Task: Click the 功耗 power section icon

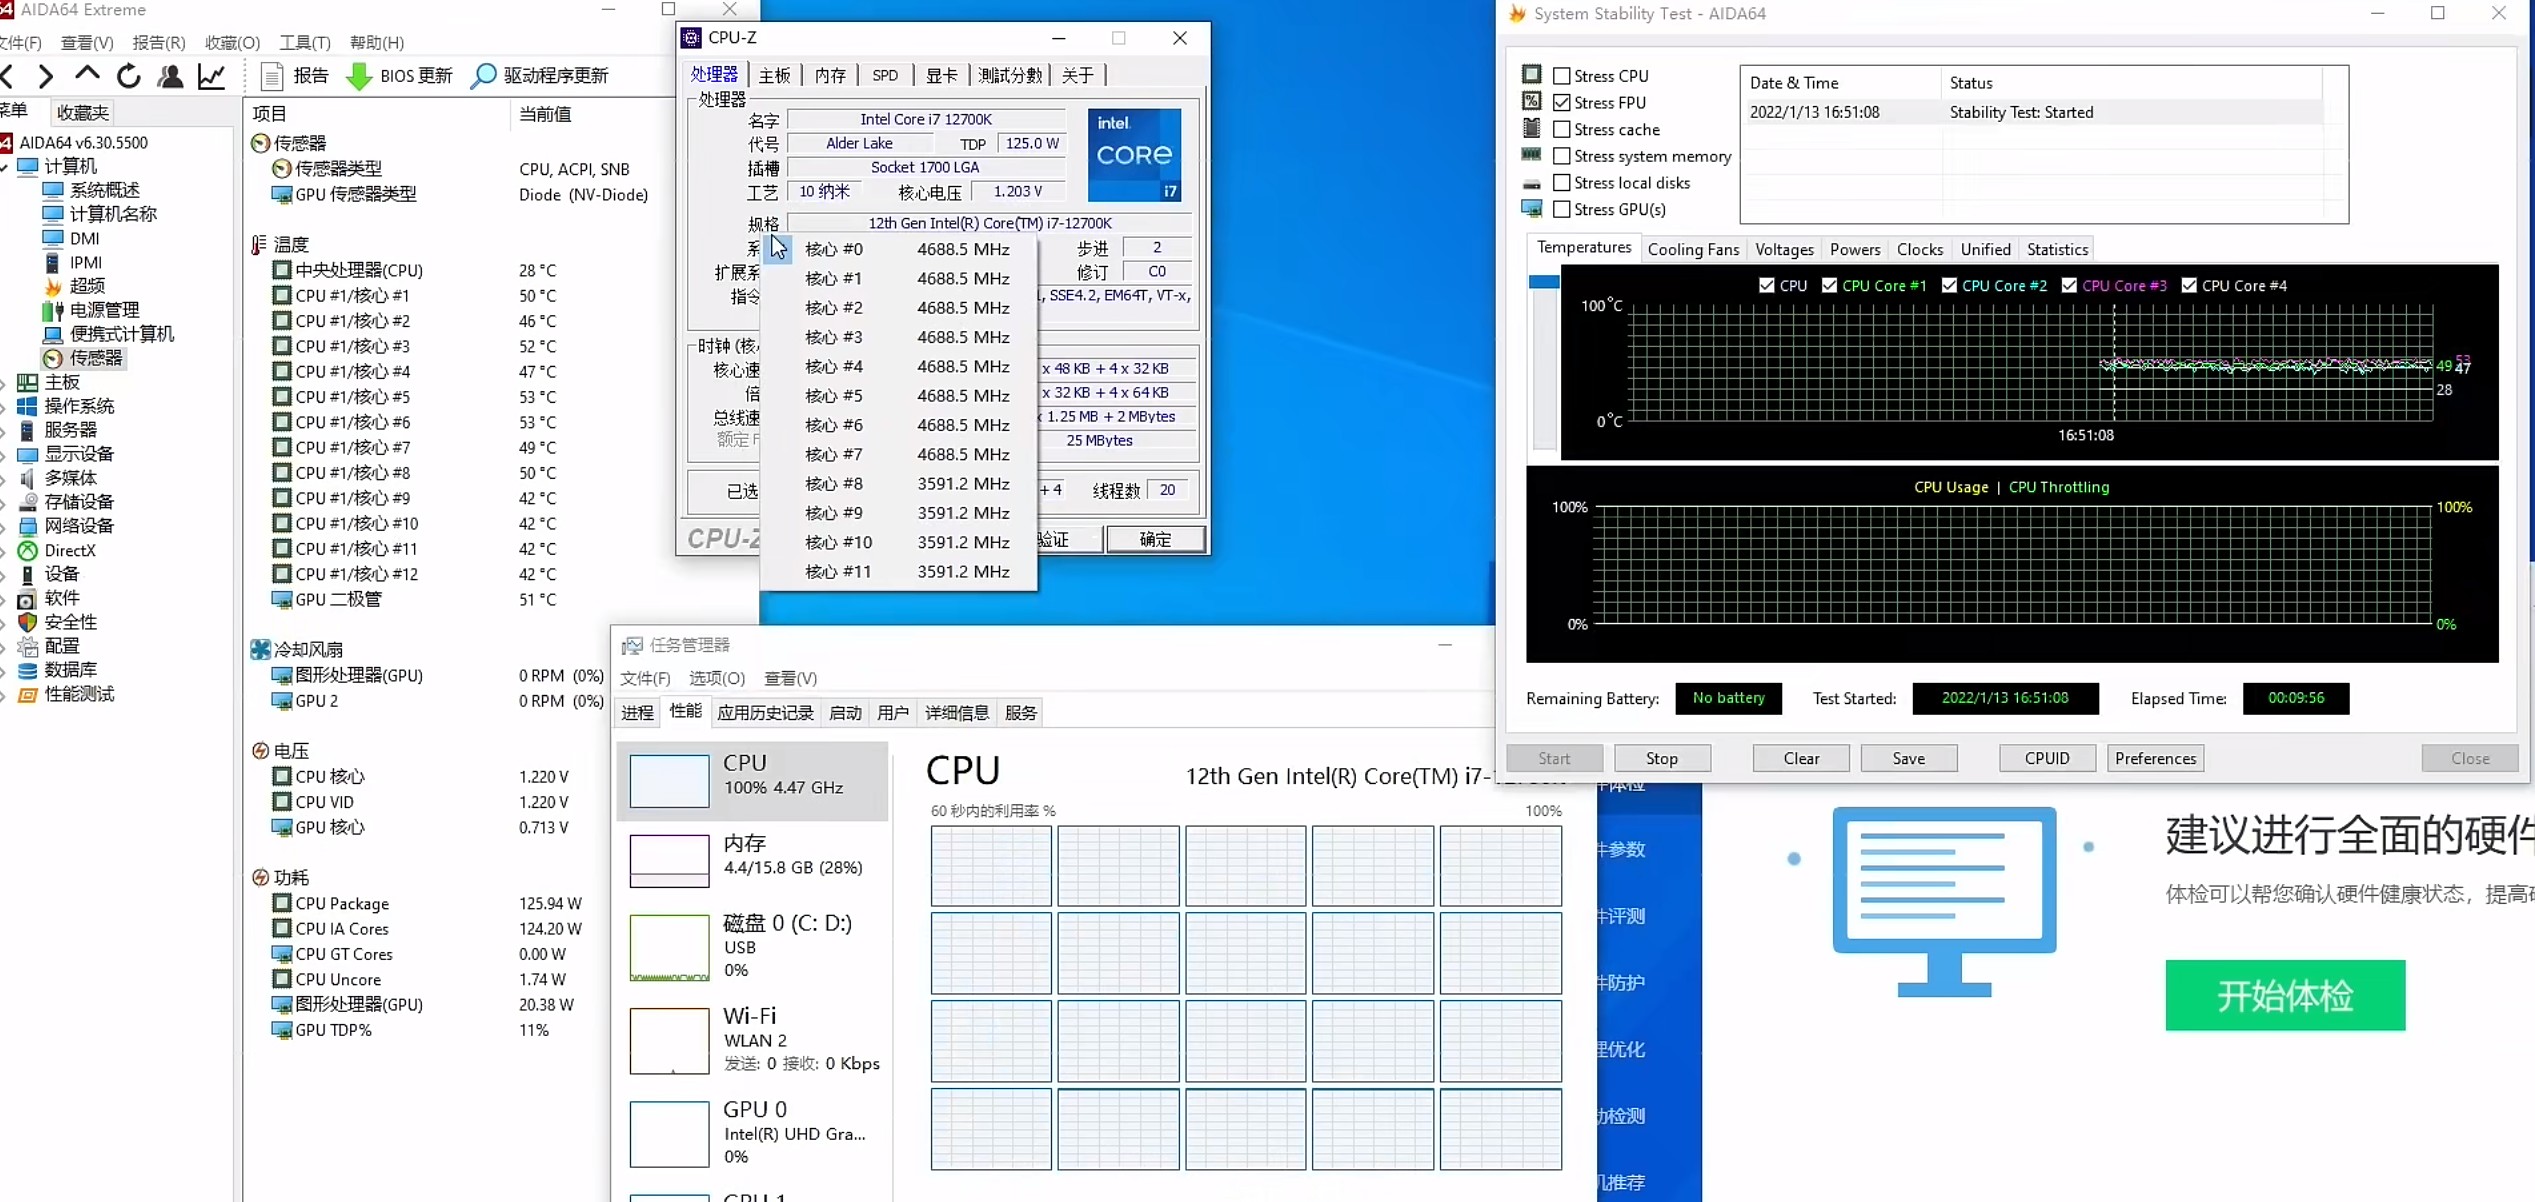Action: click(x=260, y=877)
